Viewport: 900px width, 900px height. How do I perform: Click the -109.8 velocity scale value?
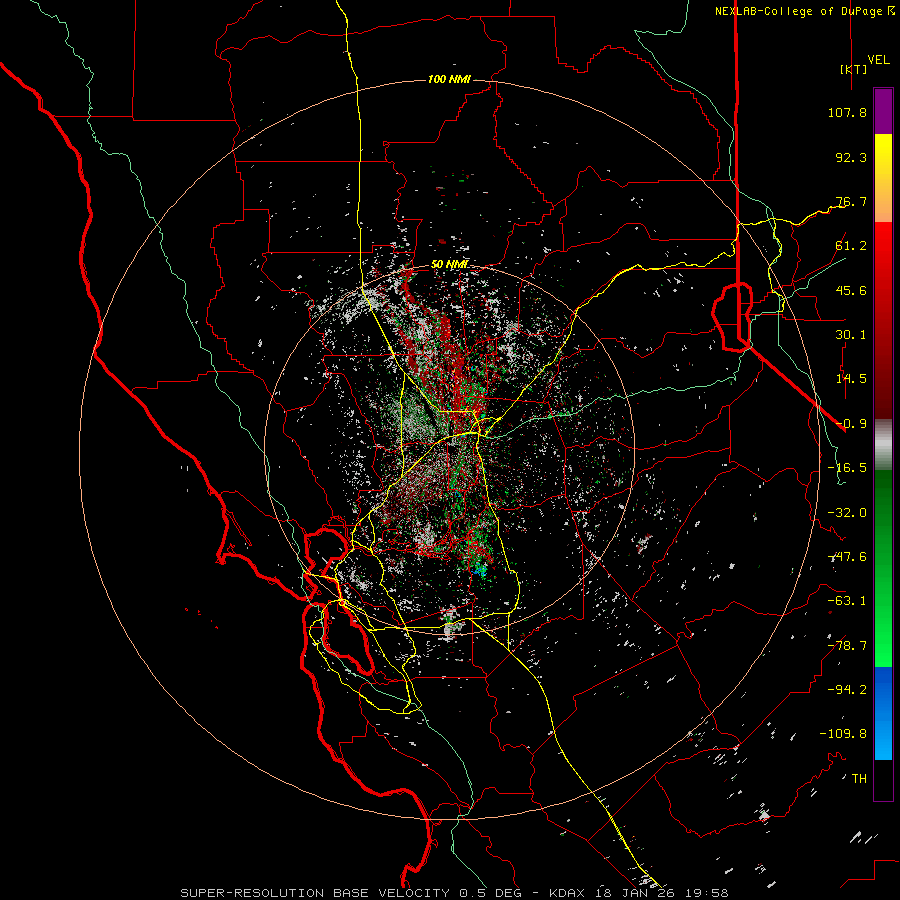click(x=843, y=734)
